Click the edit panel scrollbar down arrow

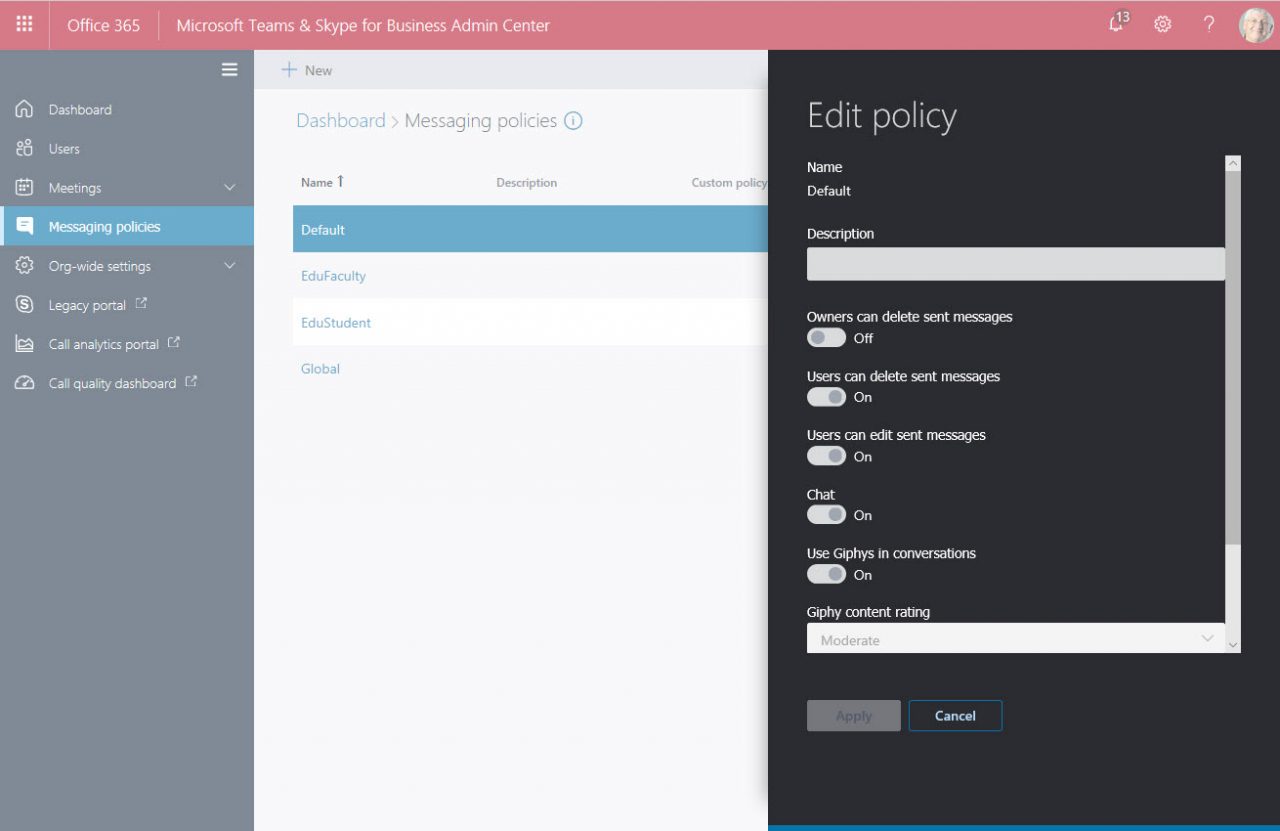(1233, 645)
